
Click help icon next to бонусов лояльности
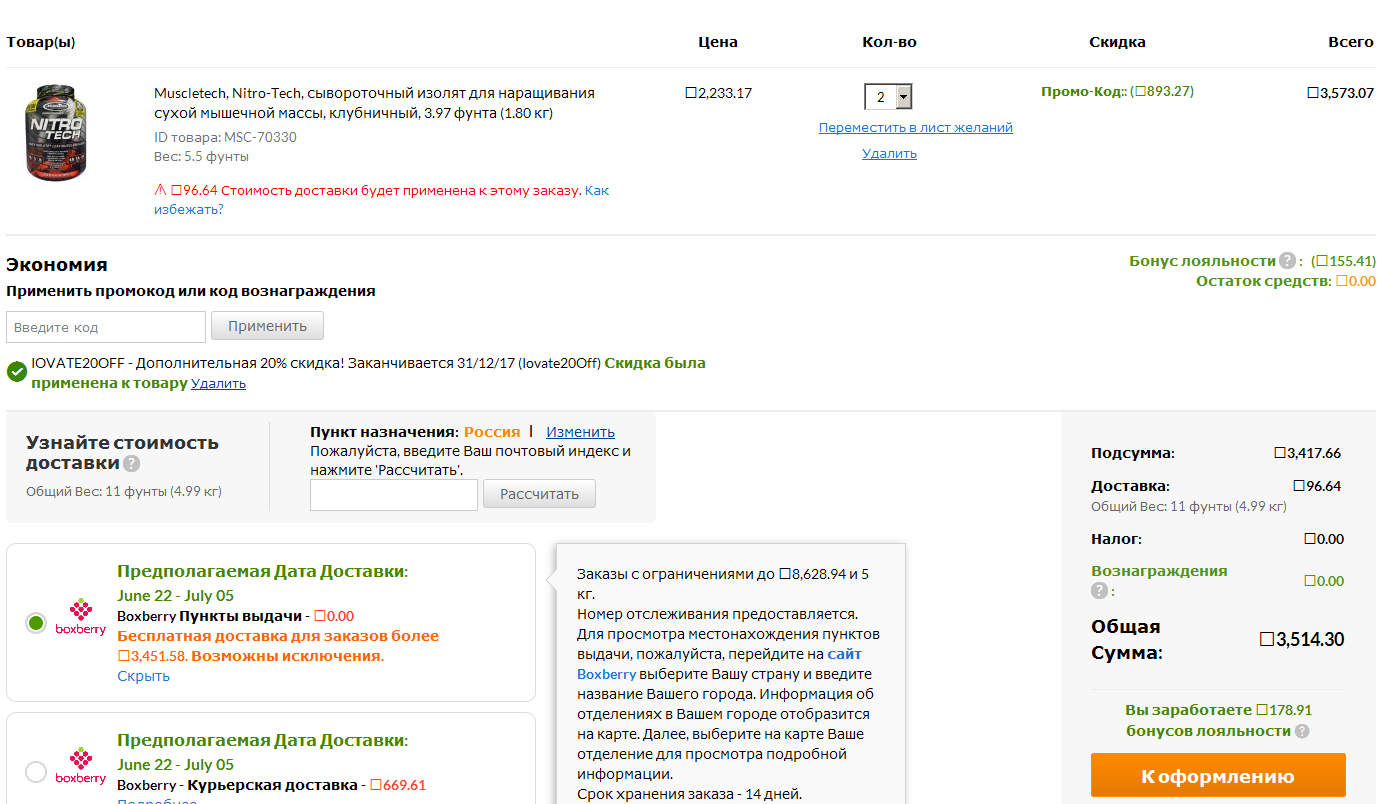click(x=1302, y=731)
